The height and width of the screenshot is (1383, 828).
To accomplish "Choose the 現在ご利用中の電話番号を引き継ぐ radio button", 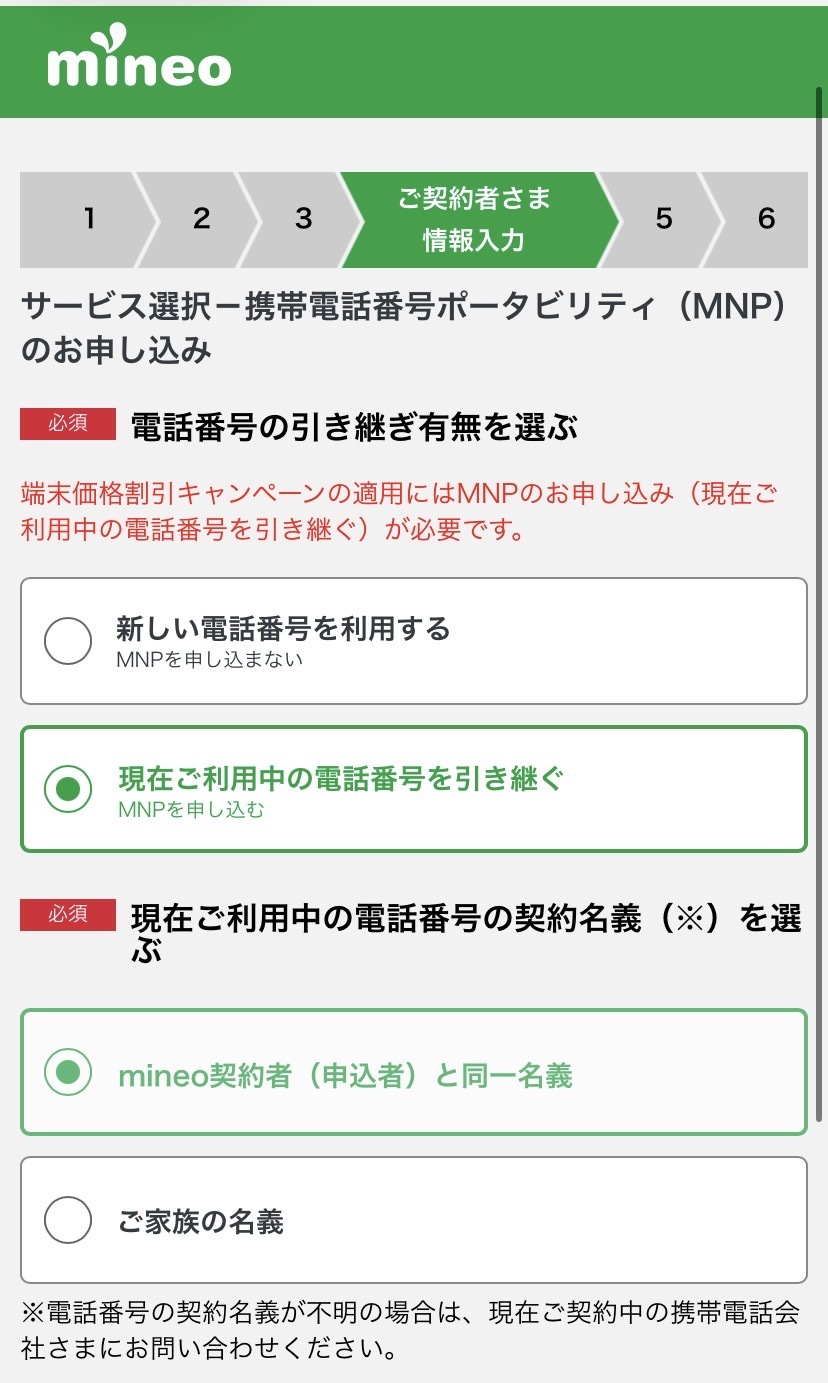I will coord(68,789).
